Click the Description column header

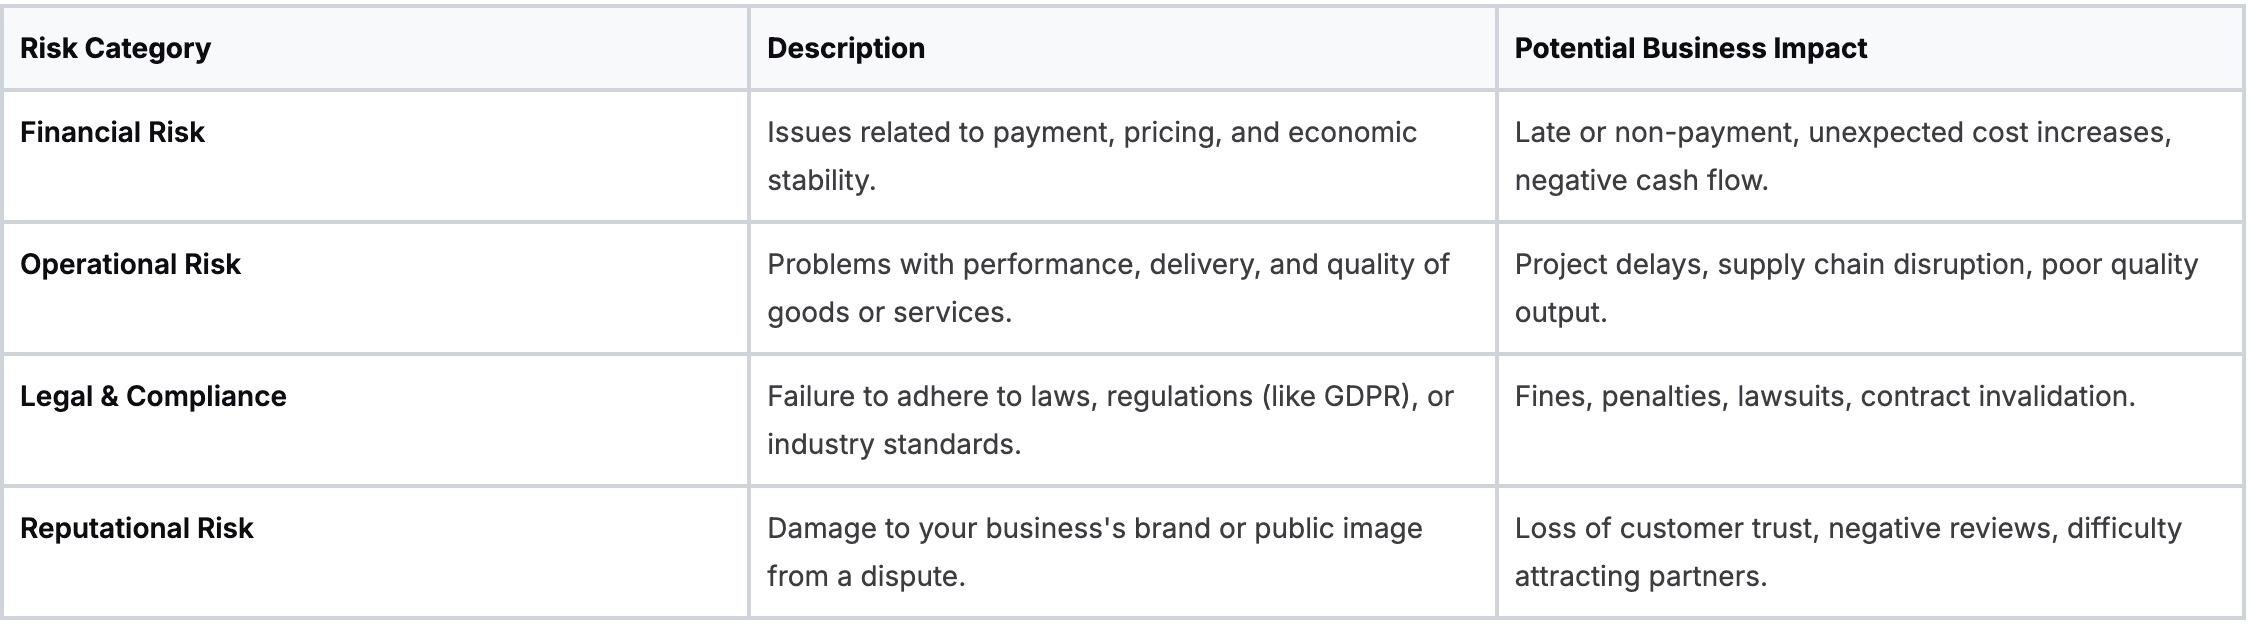pos(846,49)
